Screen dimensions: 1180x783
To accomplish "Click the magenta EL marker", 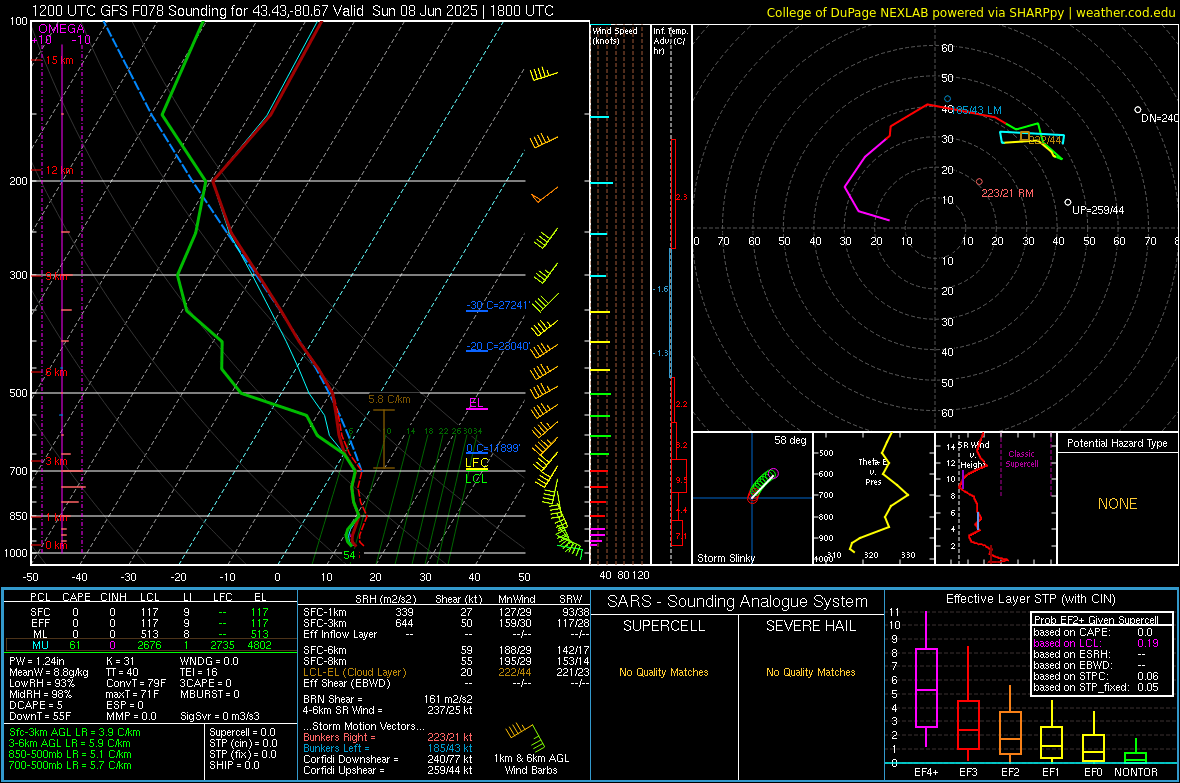I will 476,403.
